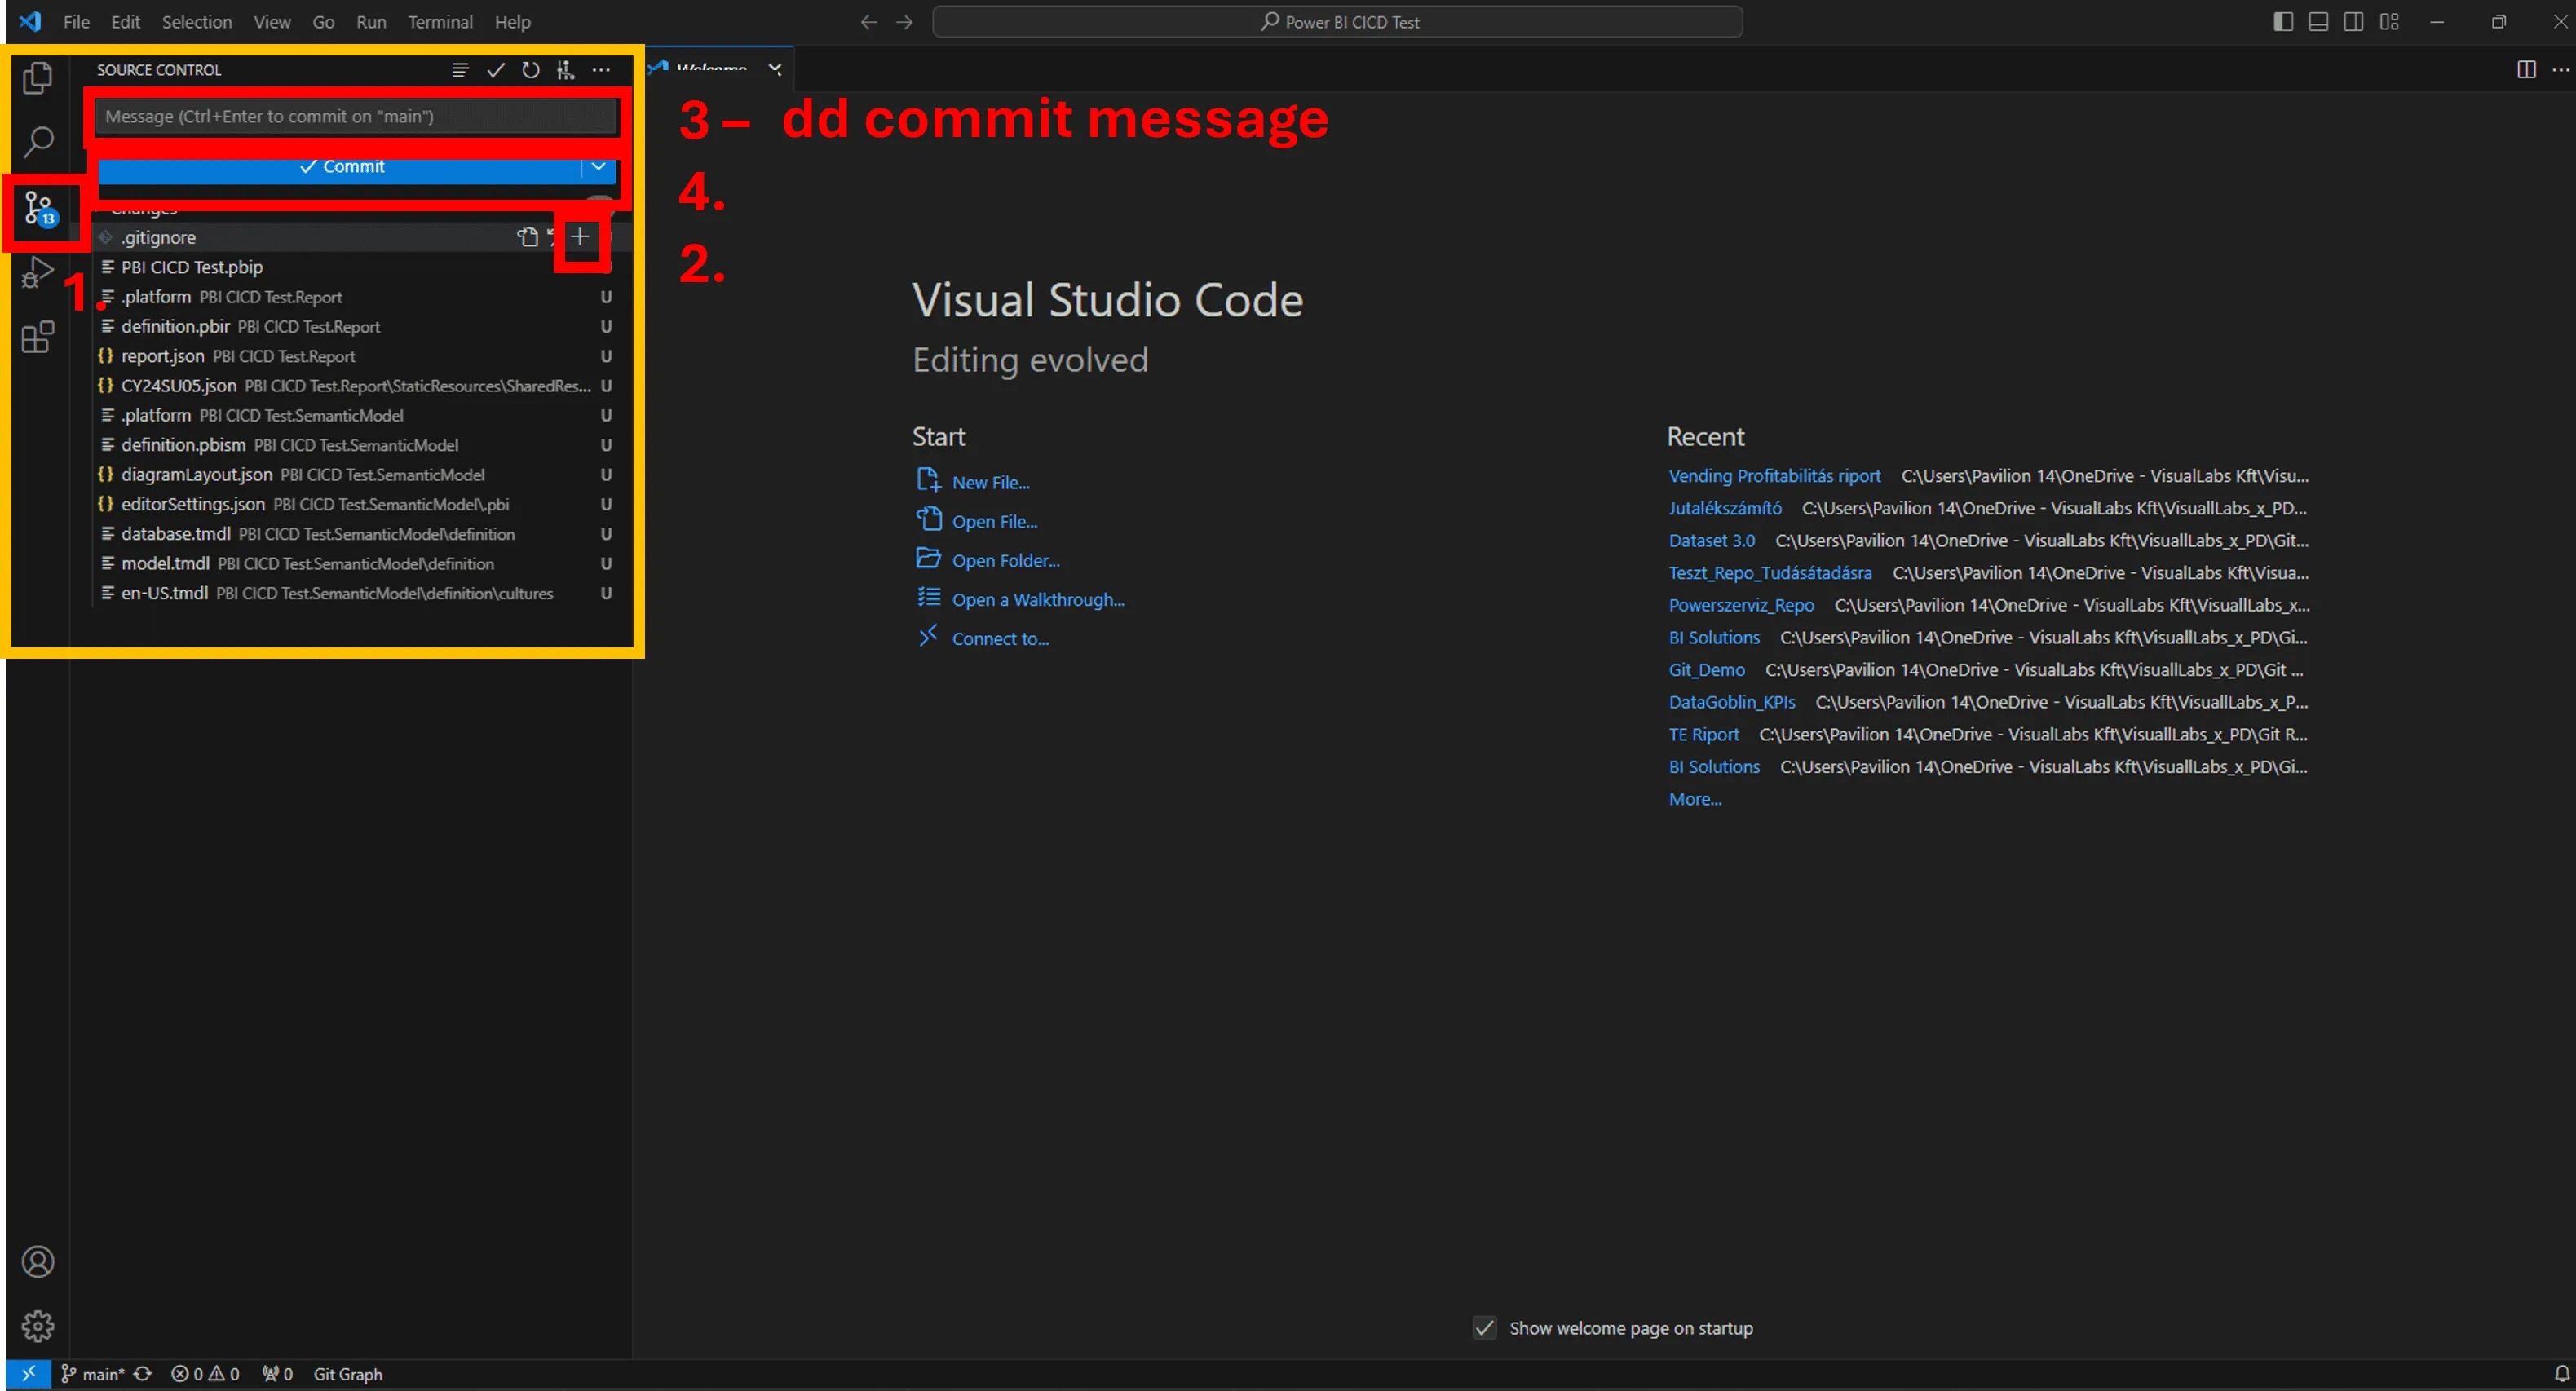Open the Accounts menu icon
Image resolution: width=2576 pixels, height=1391 pixels.
coord(38,1262)
